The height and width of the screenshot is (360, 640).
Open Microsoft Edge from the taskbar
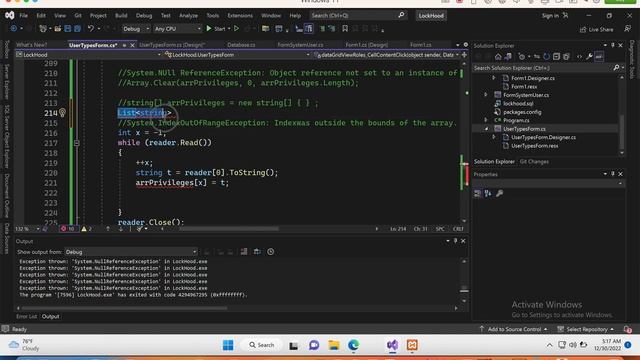click(x=353, y=345)
